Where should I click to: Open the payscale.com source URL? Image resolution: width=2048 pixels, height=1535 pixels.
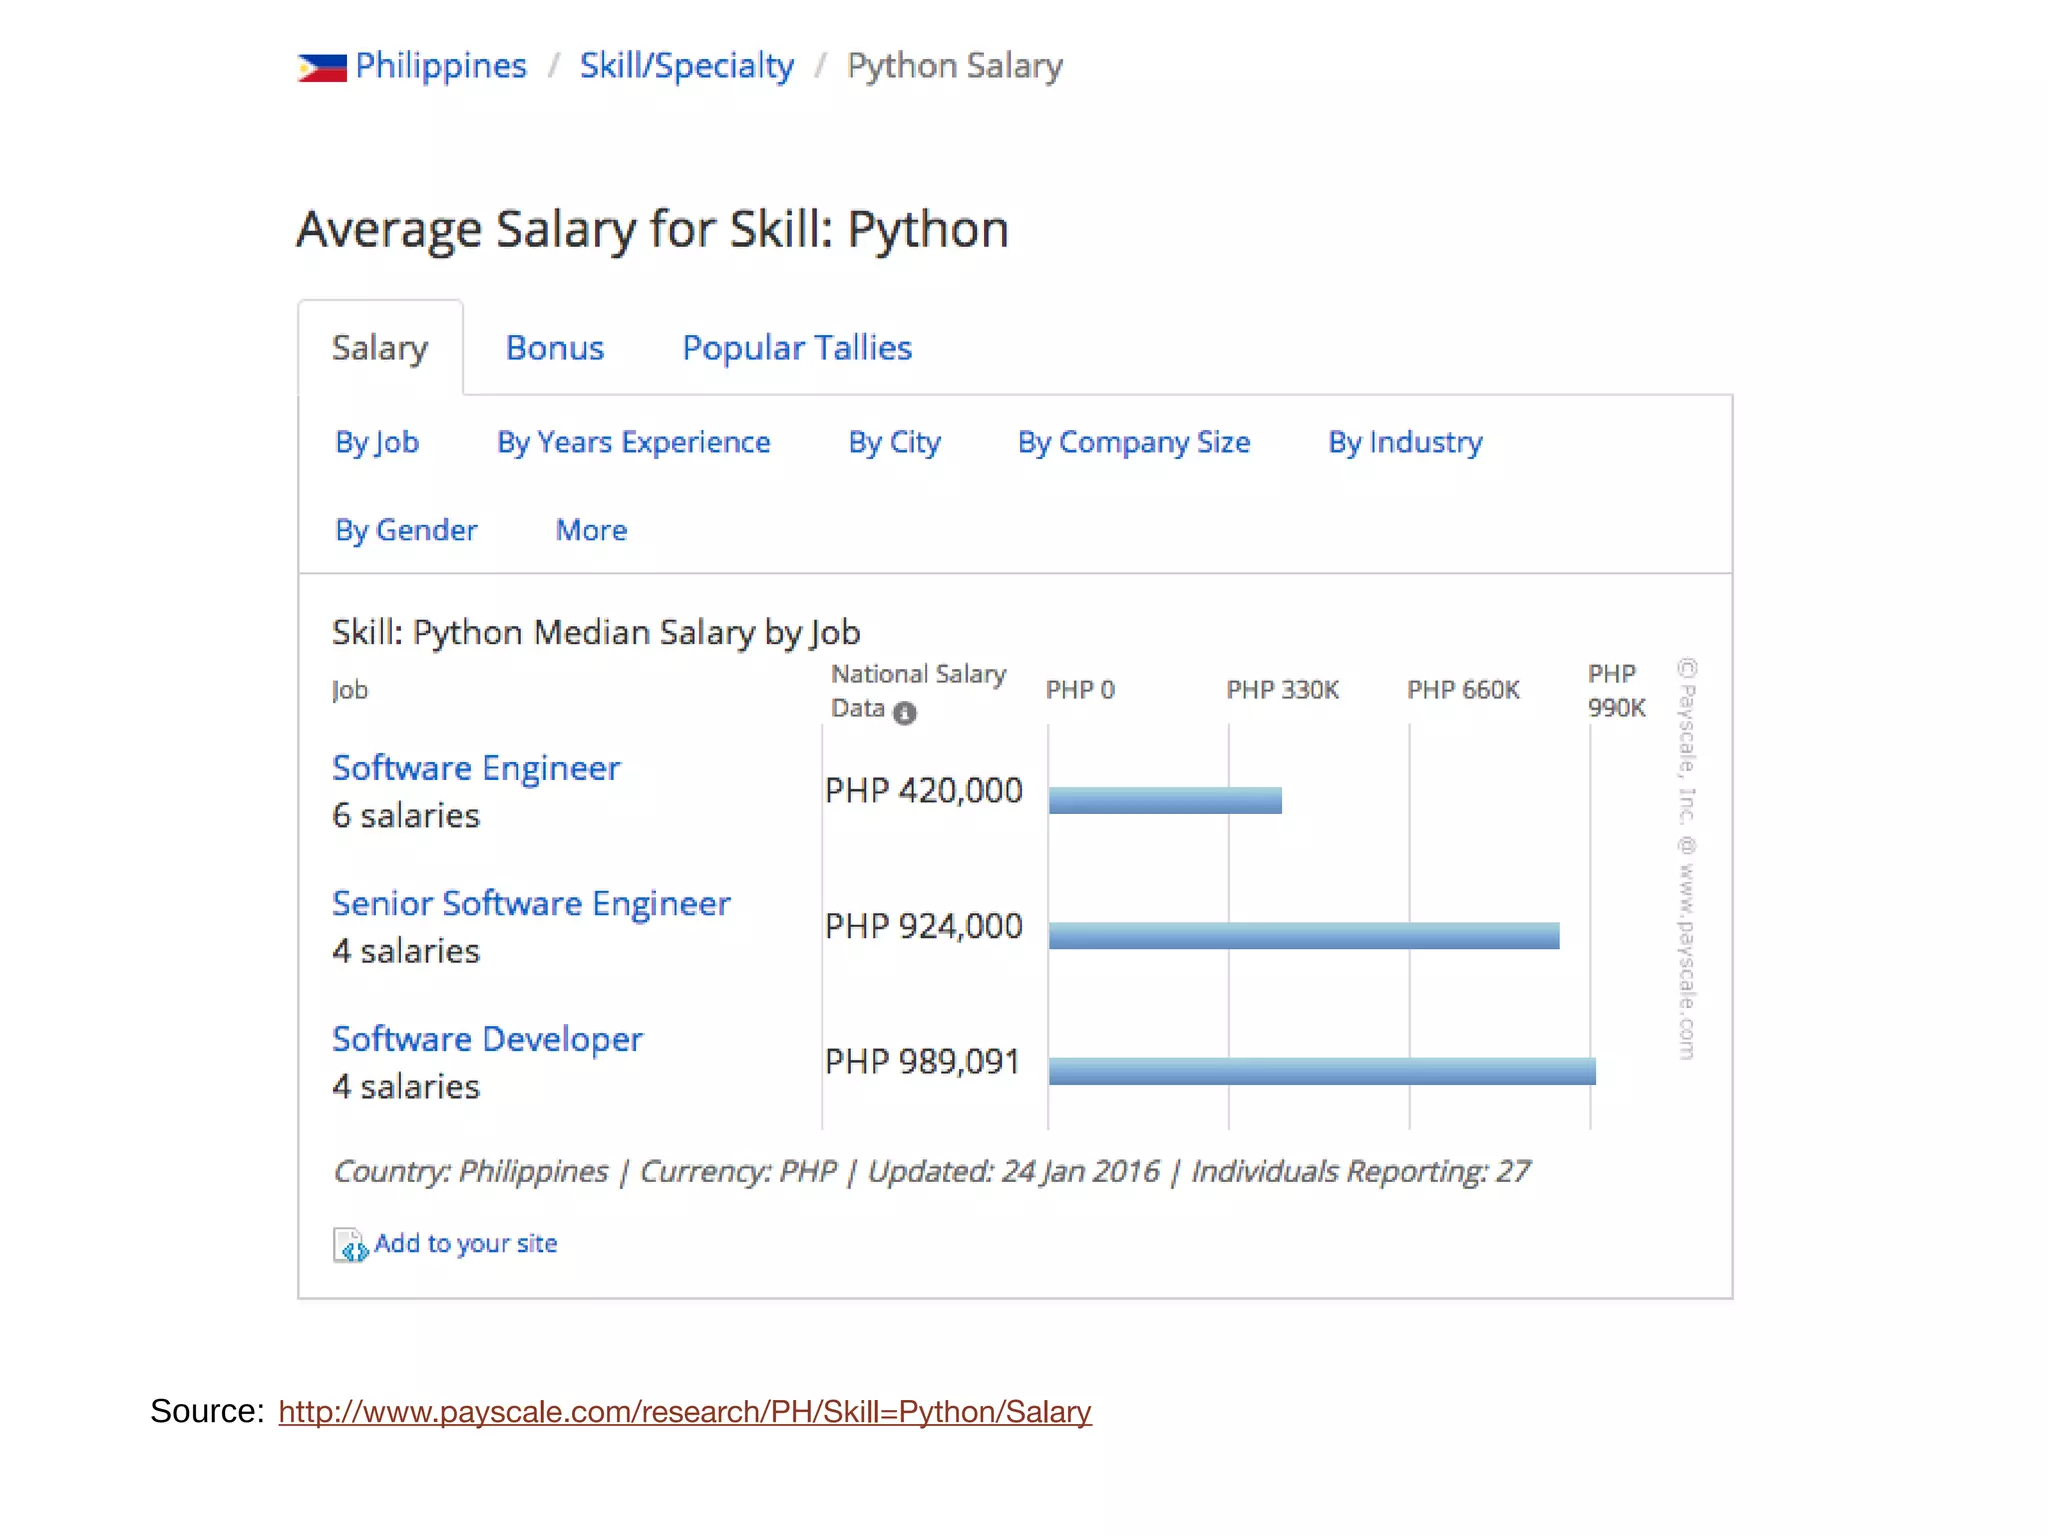pos(685,1411)
